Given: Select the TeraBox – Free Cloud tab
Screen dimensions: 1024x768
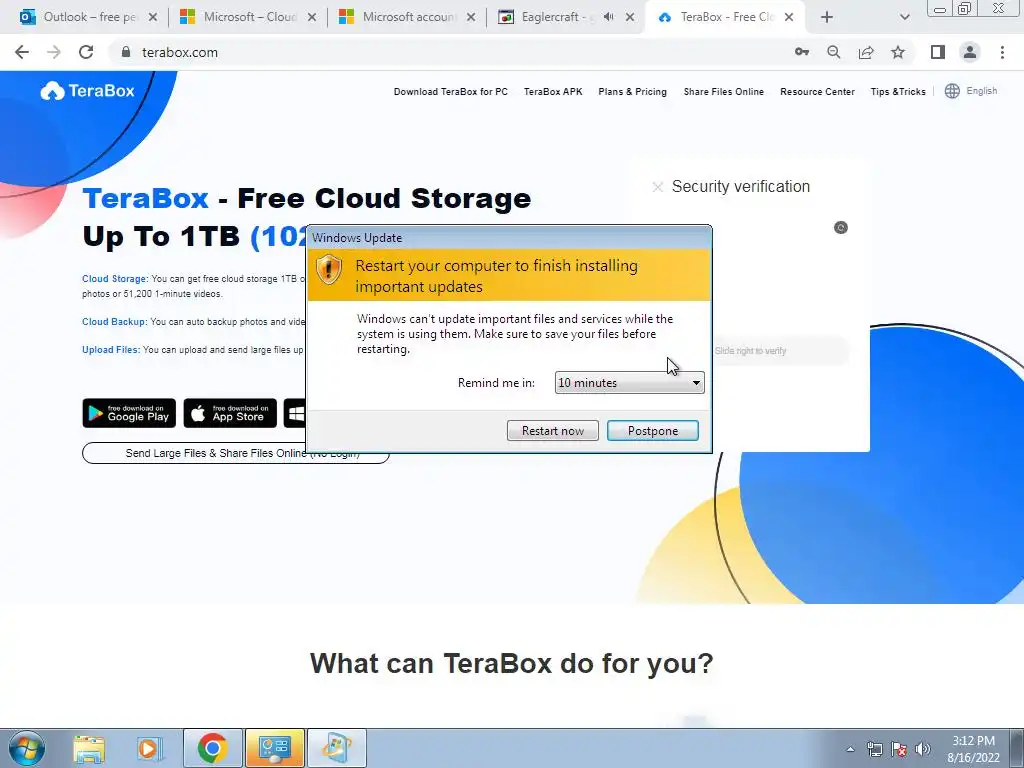Looking at the screenshot, I should coord(725,17).
